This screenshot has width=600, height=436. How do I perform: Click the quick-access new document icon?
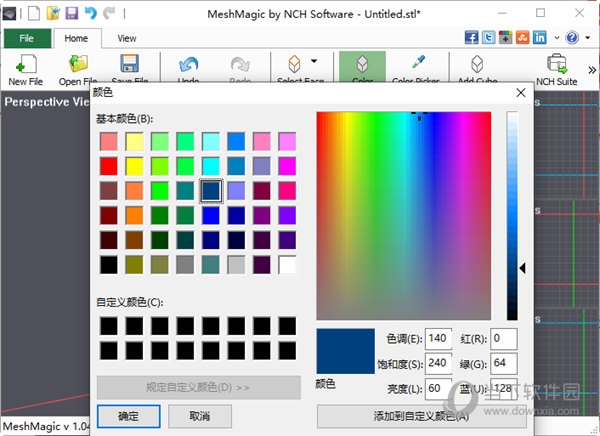[x=34, y=13]
